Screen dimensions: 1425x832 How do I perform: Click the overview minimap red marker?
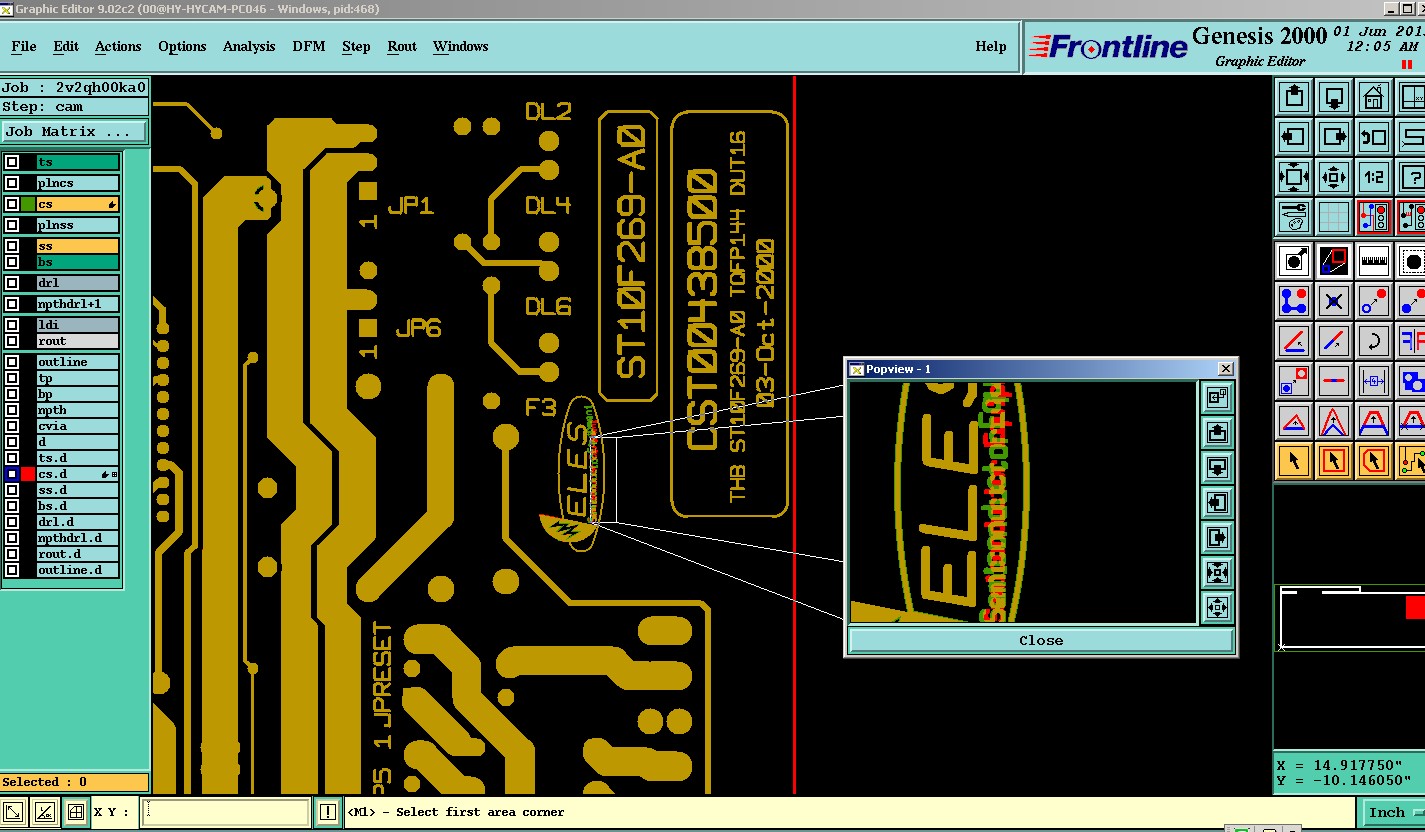click(x=1415, y=607)
